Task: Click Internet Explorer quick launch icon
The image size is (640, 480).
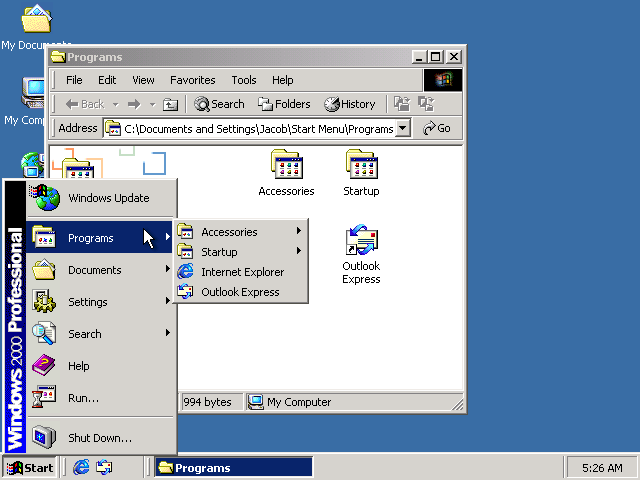Action: tap(81, 467)
